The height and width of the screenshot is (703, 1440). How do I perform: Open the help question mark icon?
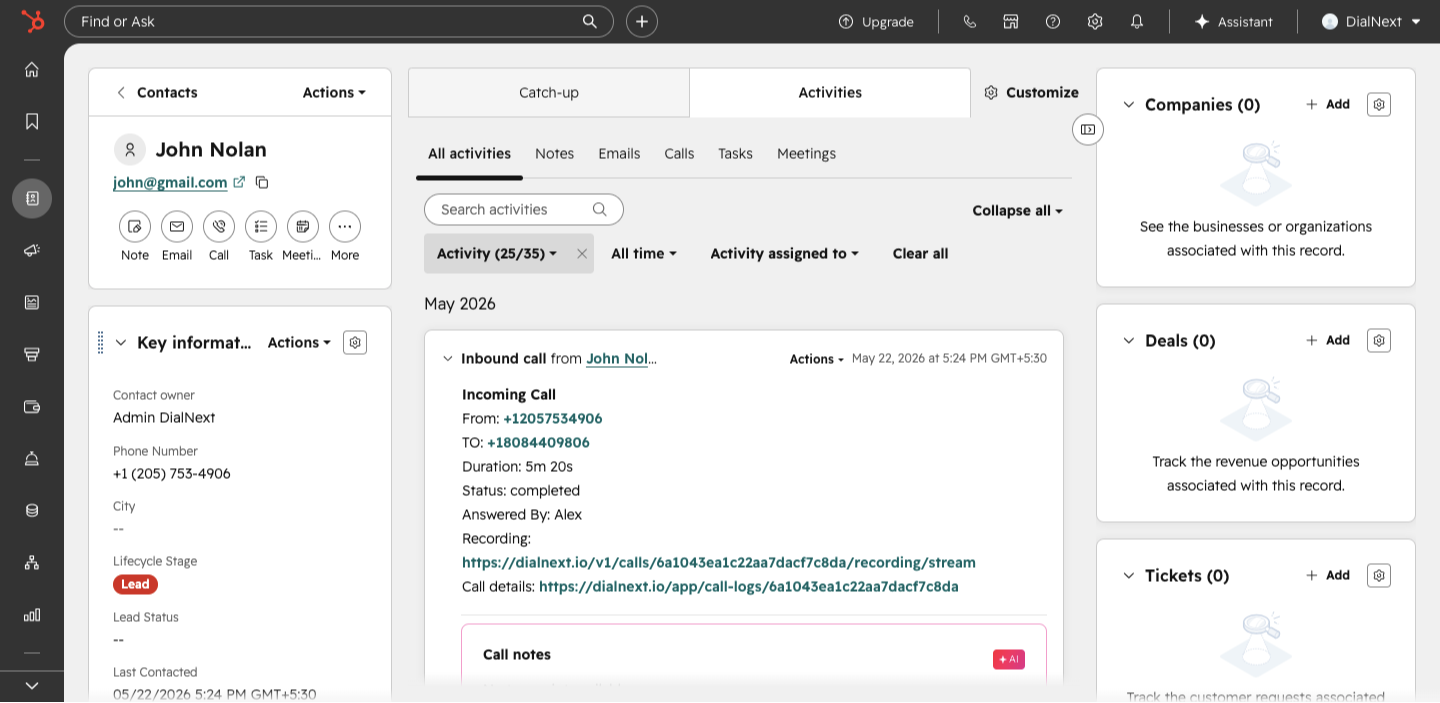[1053, 21]
